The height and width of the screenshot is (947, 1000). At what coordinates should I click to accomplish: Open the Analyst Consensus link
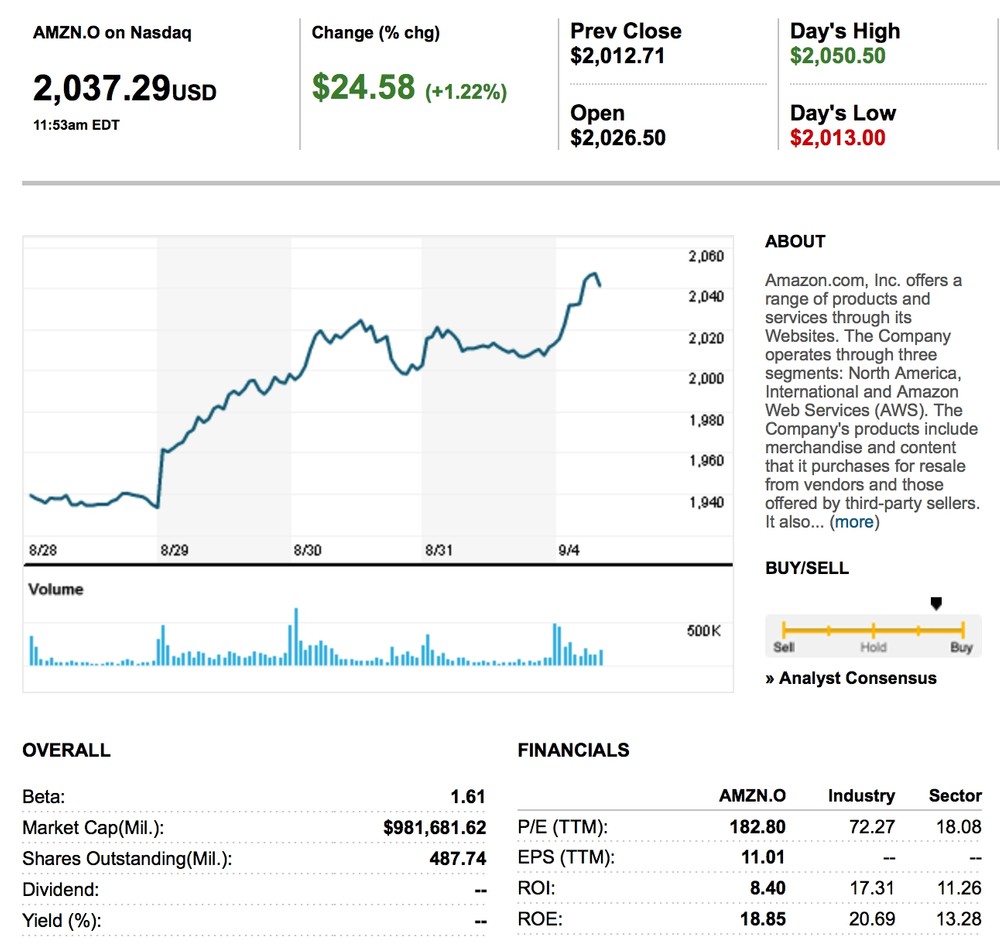point(851,678)
